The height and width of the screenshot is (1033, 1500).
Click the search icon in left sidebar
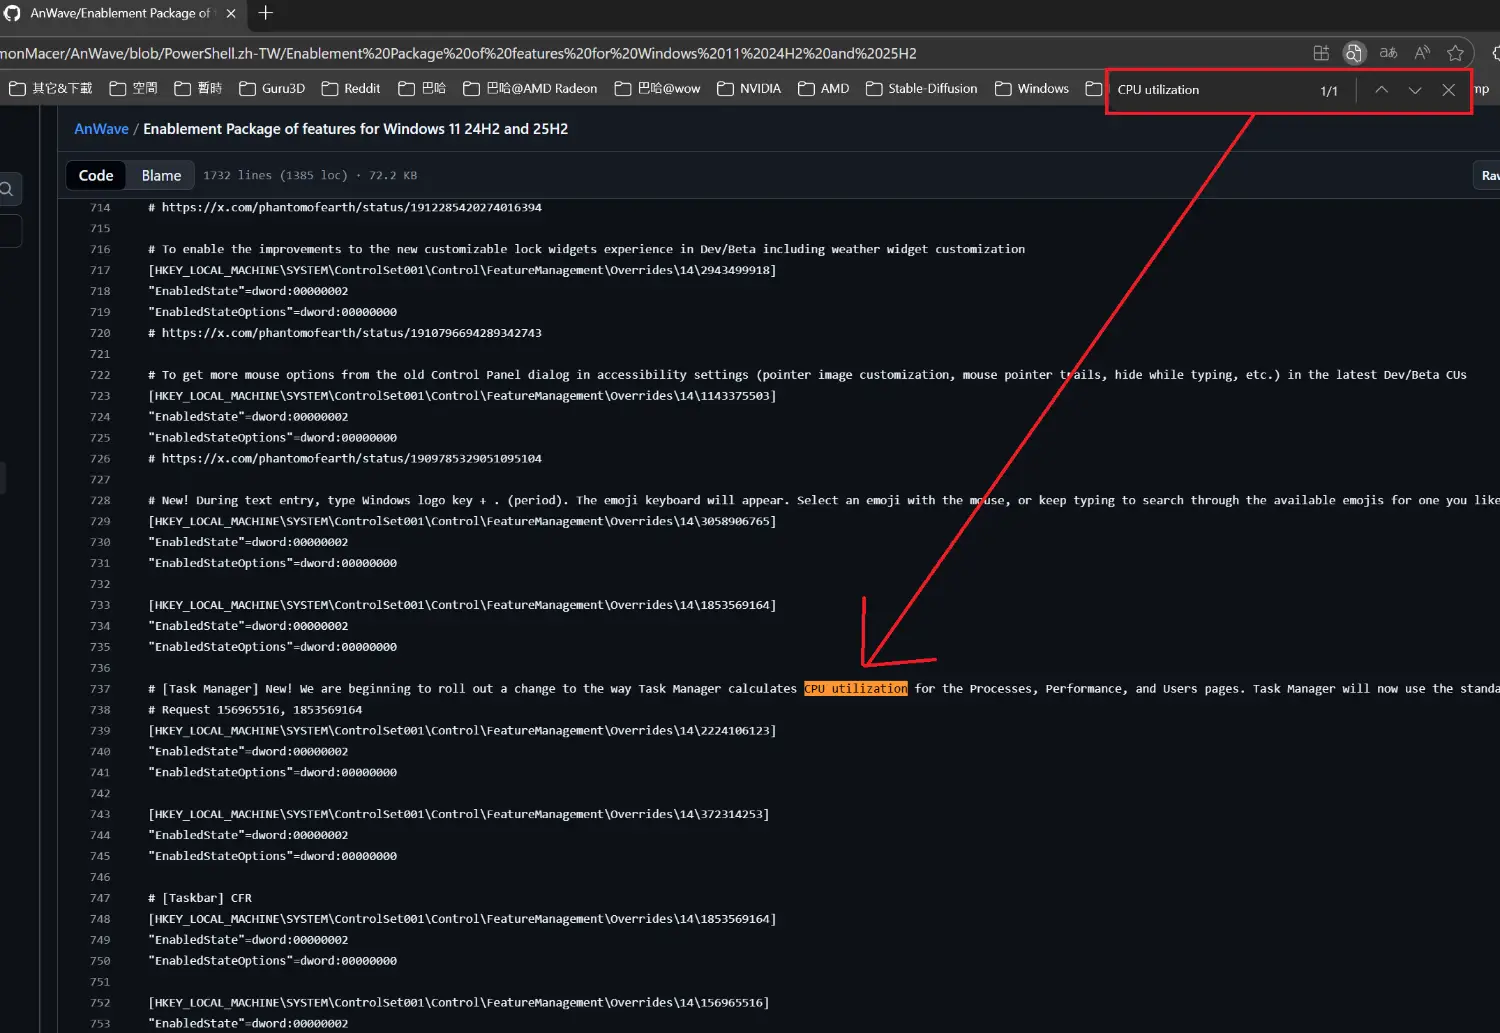point(8,189)
